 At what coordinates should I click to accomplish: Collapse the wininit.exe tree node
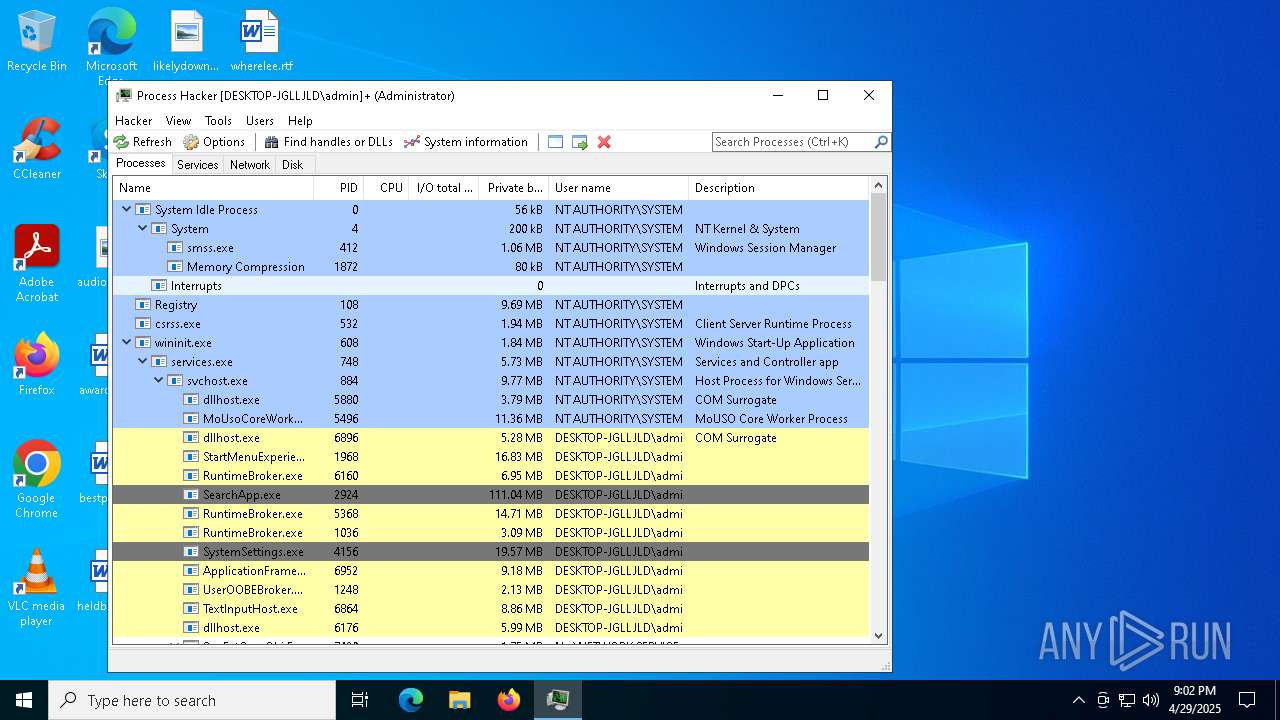coord(127,343)
